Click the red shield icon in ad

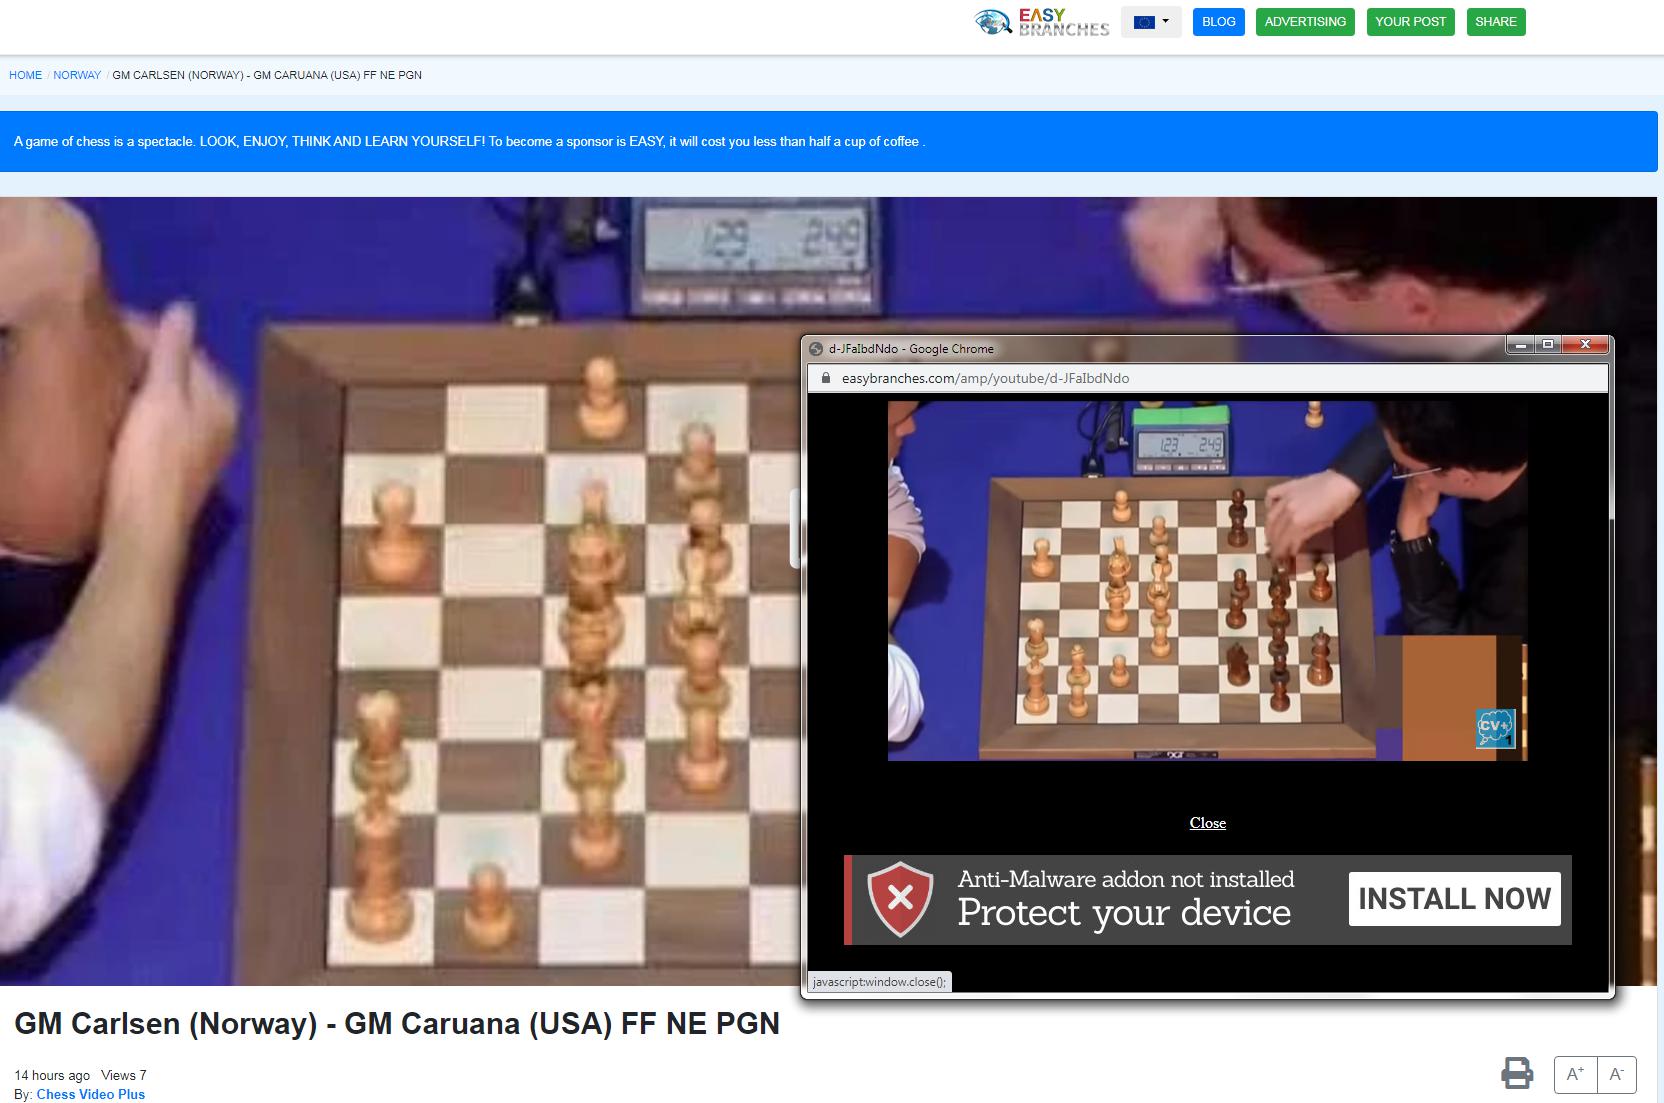click(900, 899)
